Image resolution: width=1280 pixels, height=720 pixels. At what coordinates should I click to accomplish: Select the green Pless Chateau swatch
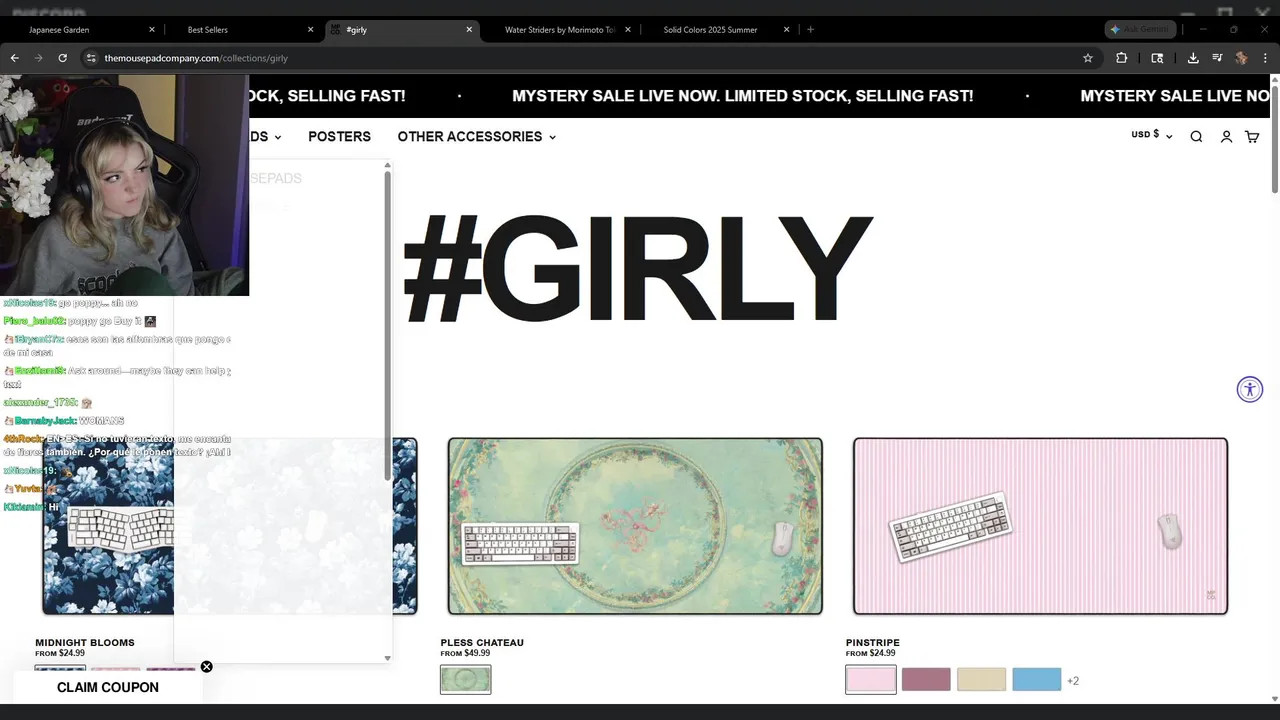point(466,680)
